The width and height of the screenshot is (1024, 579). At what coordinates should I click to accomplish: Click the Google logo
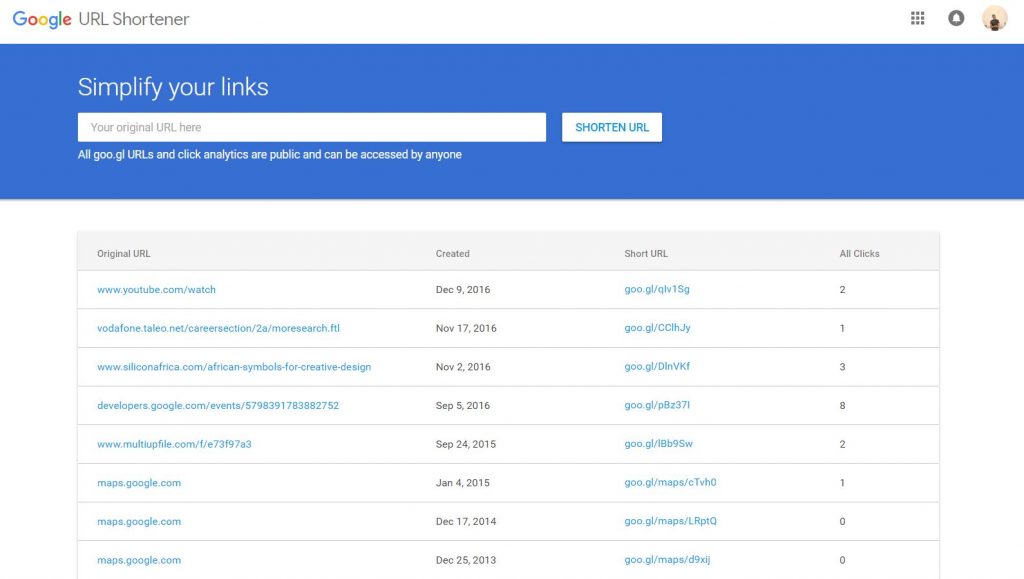point(42,20)
